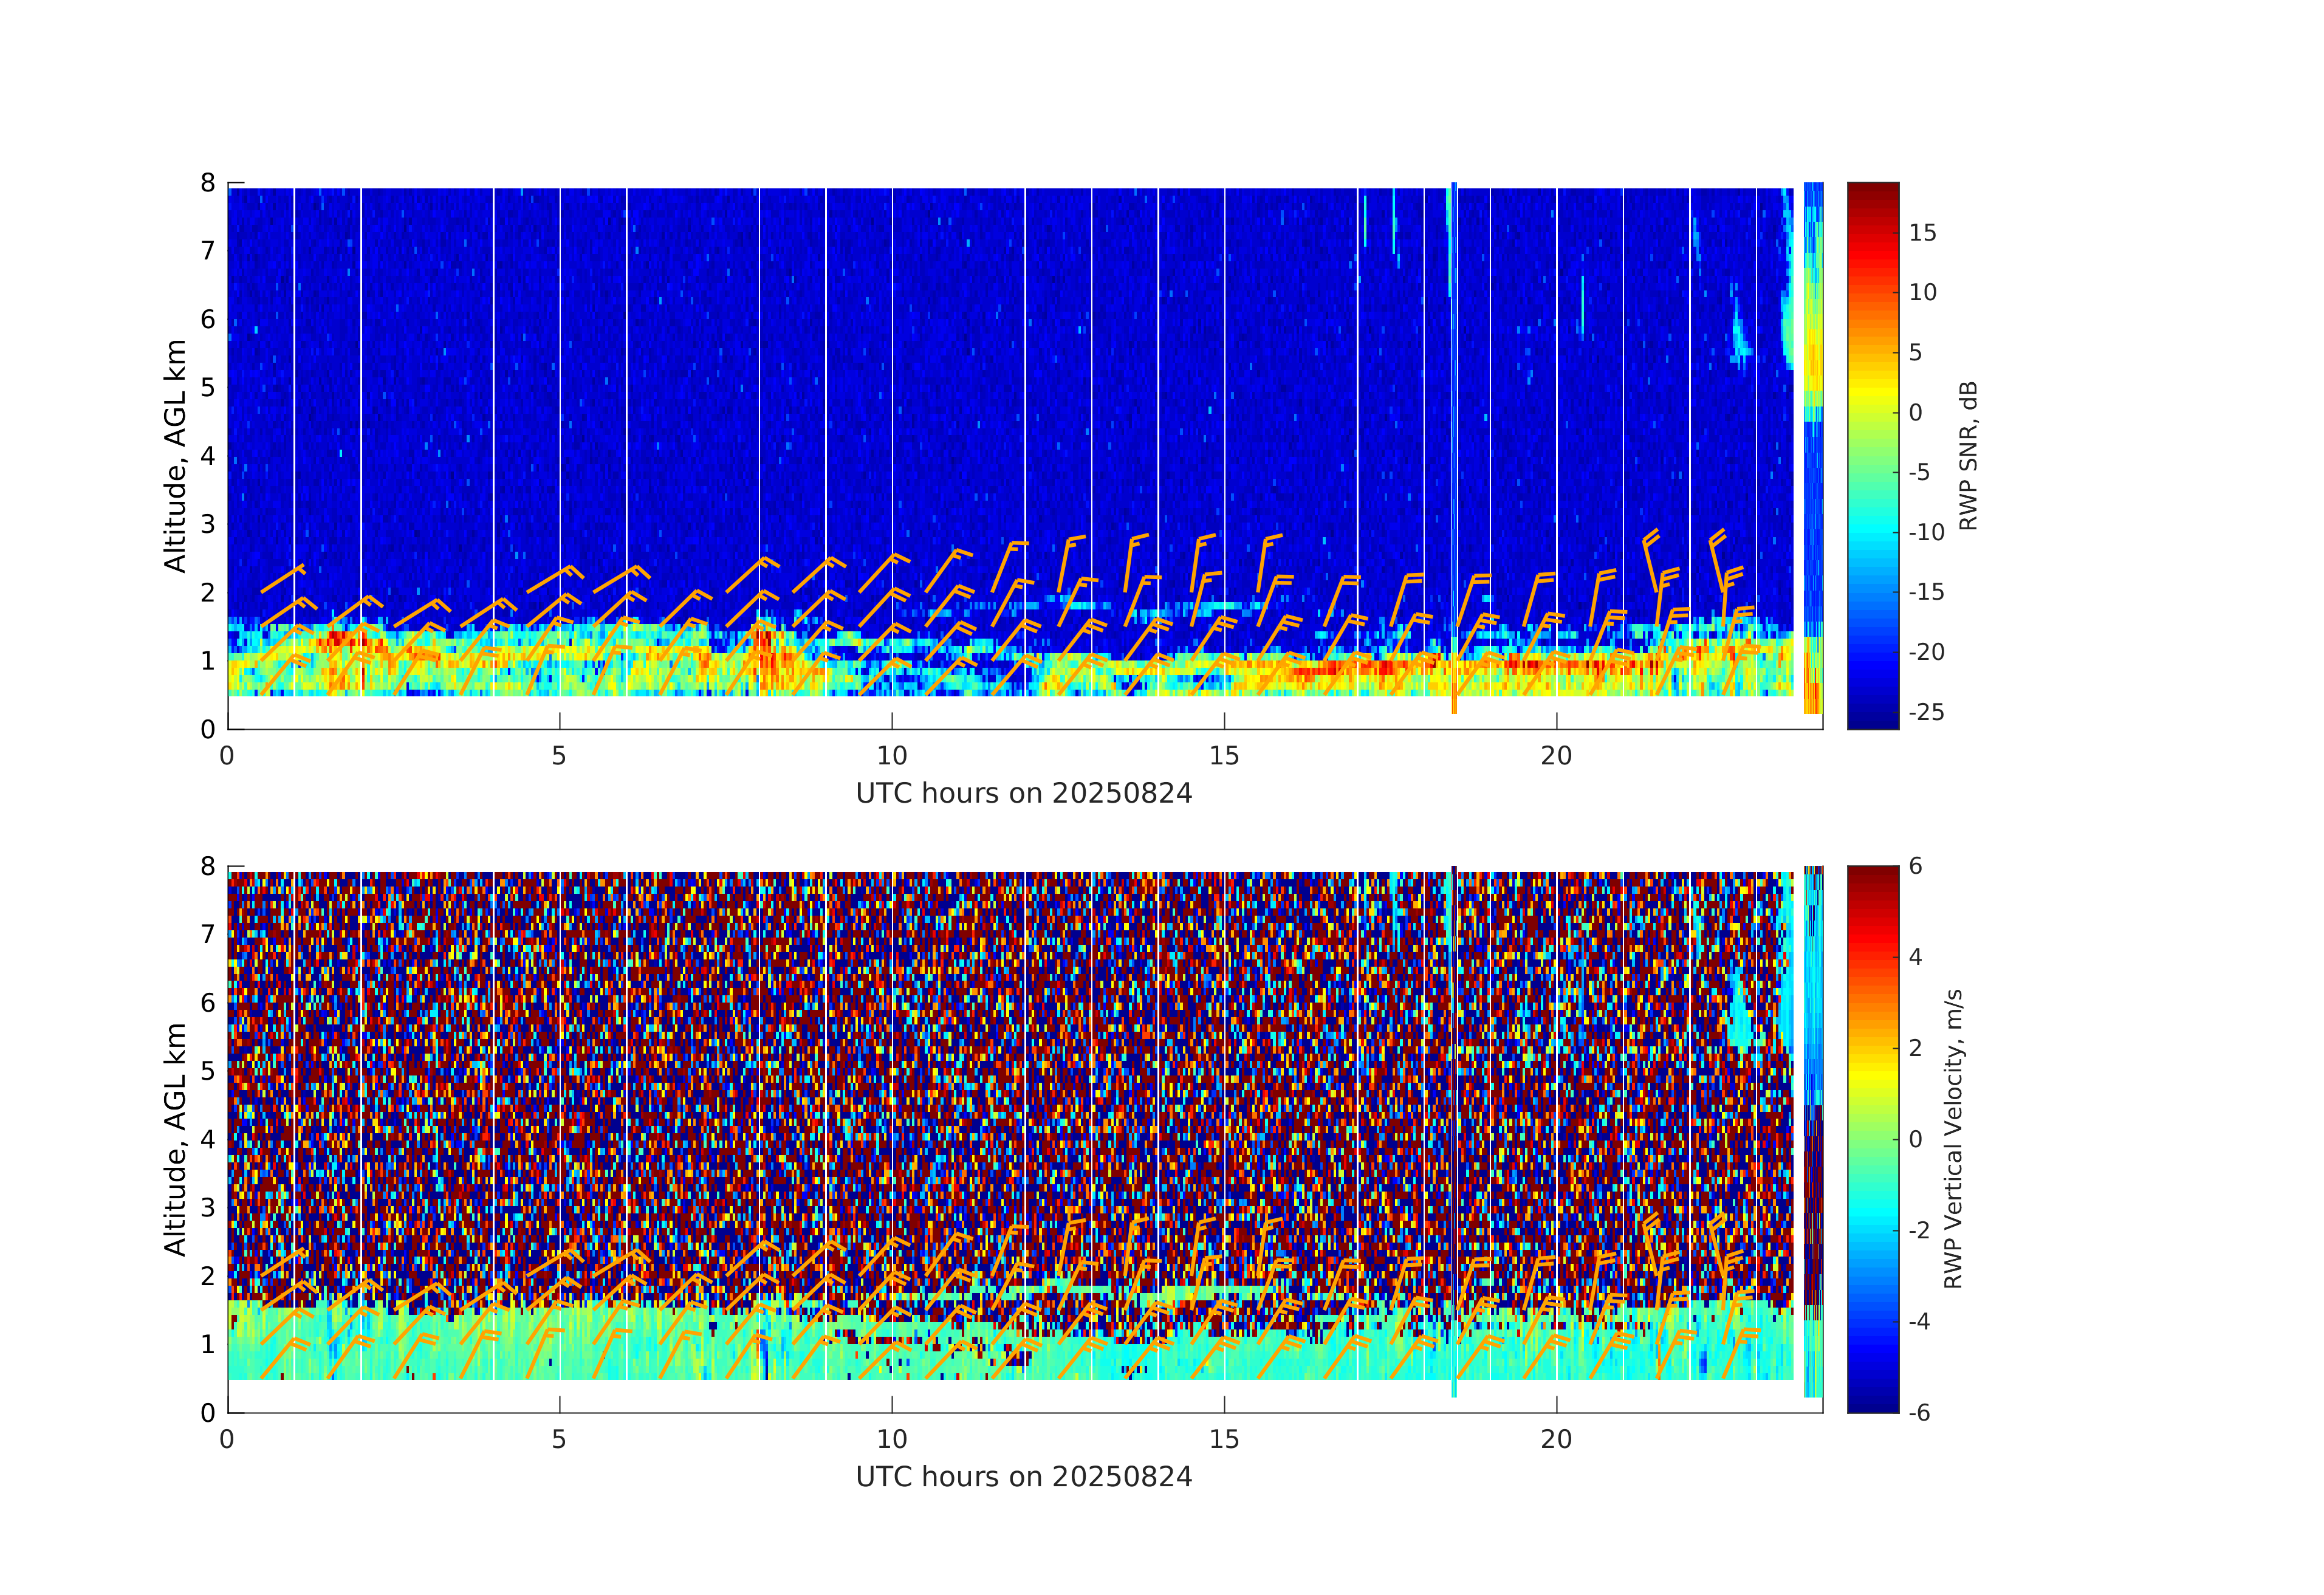Click y-axis tick '4' on bottom plot
The image size is (2324, 1595).
coord(208,1139)
